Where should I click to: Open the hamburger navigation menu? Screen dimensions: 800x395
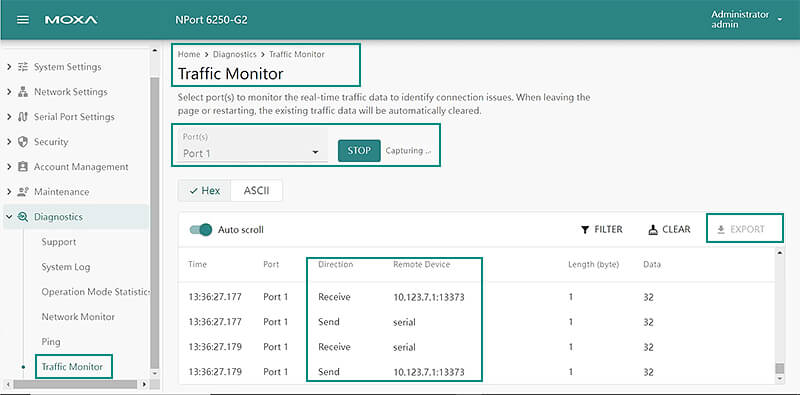23,20
